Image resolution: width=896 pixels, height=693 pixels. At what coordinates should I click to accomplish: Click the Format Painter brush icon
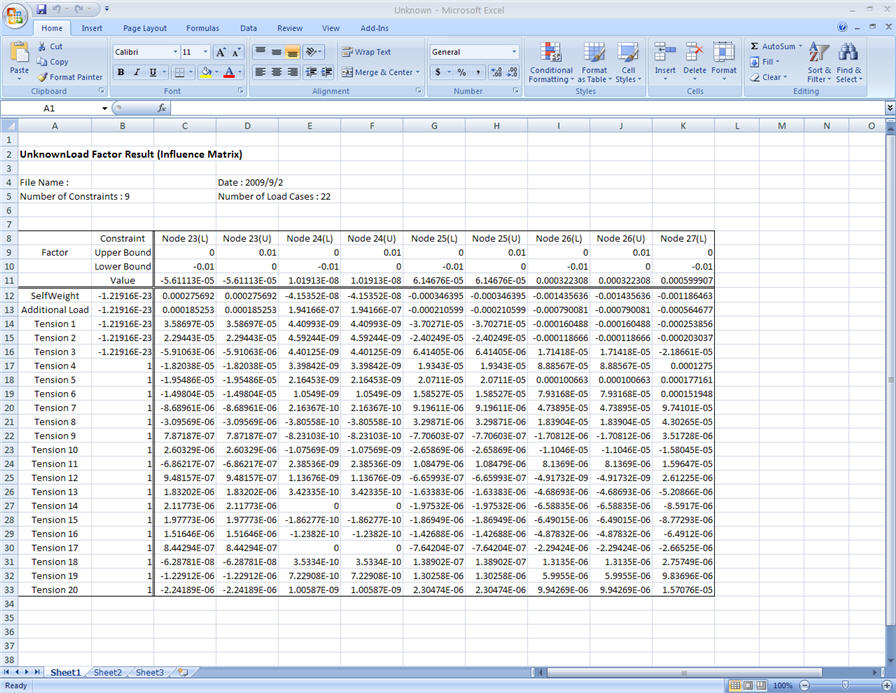click(43, 77)
